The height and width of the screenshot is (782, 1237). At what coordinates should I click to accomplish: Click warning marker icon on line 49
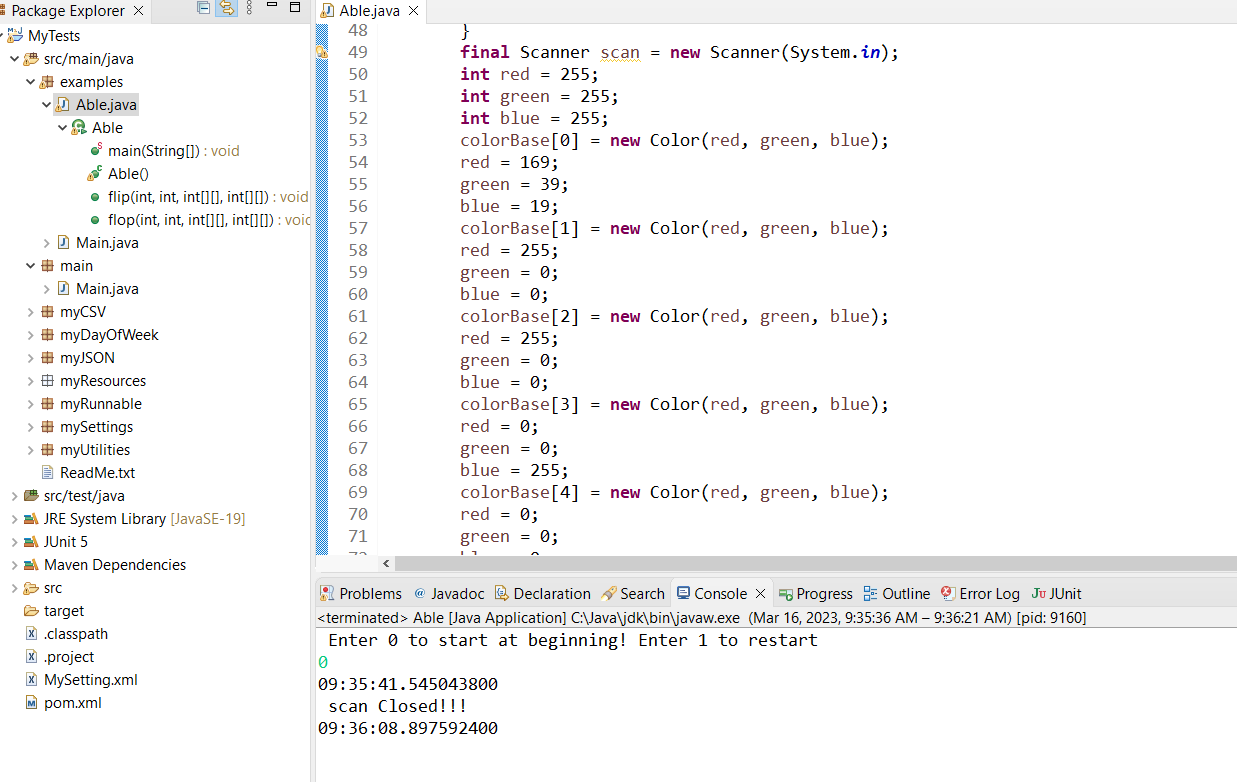[x=322, y=52]
